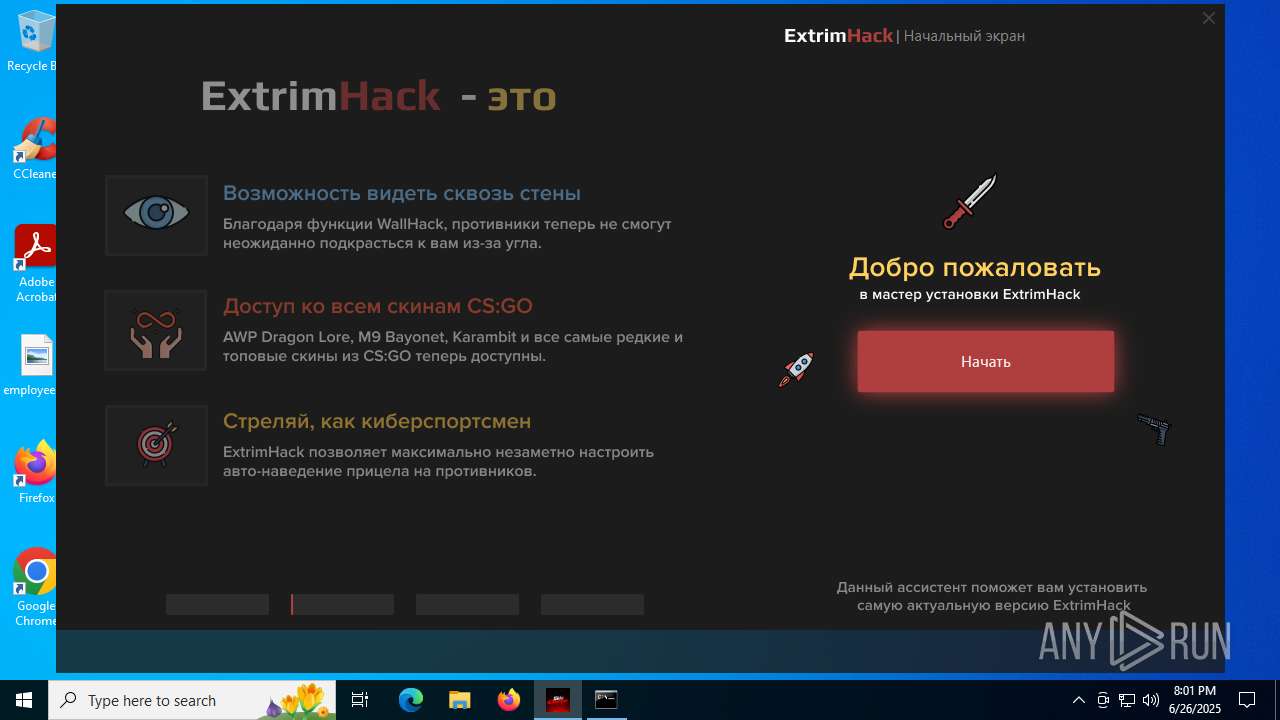Open the Windows Start menu
The image size is (1280, 720).
click(24, 700)
